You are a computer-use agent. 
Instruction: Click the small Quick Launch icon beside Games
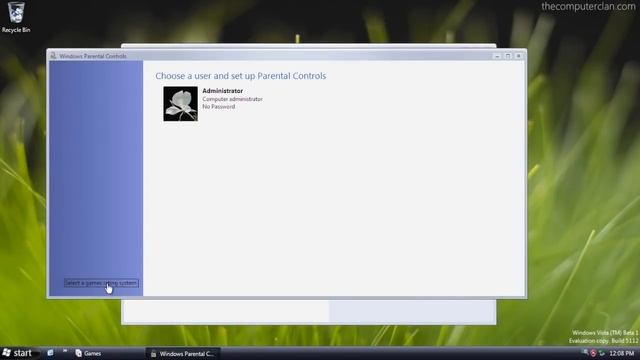pyautogui.click(x=65, y=351)
